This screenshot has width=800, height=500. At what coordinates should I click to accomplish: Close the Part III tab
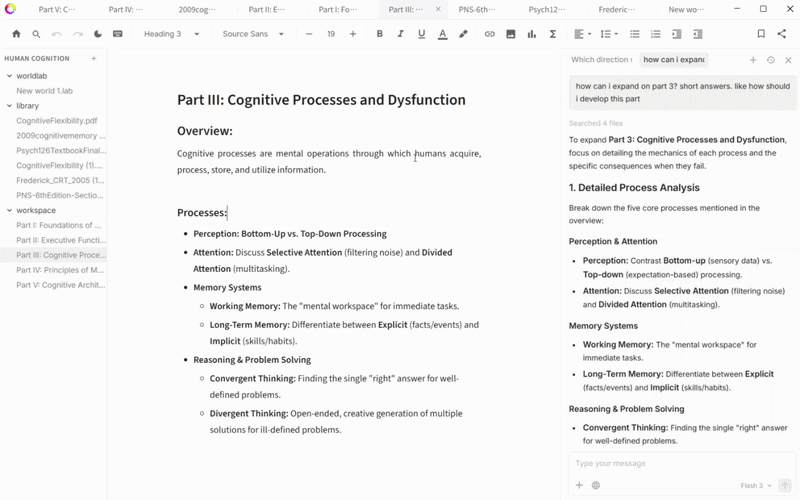tap(438, 9)
